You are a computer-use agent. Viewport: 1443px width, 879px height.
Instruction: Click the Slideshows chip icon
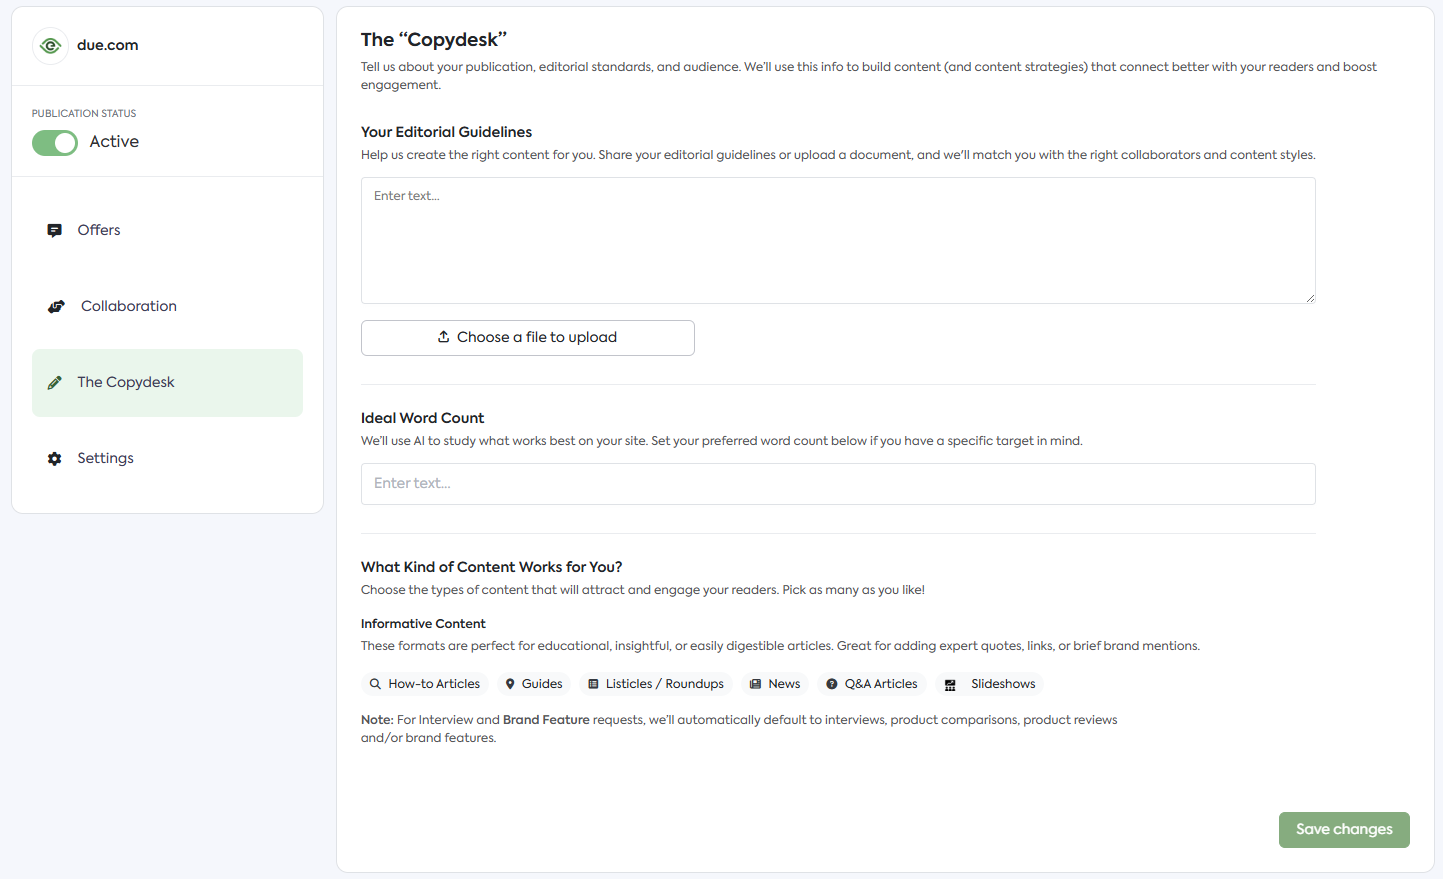coord(950,685)
